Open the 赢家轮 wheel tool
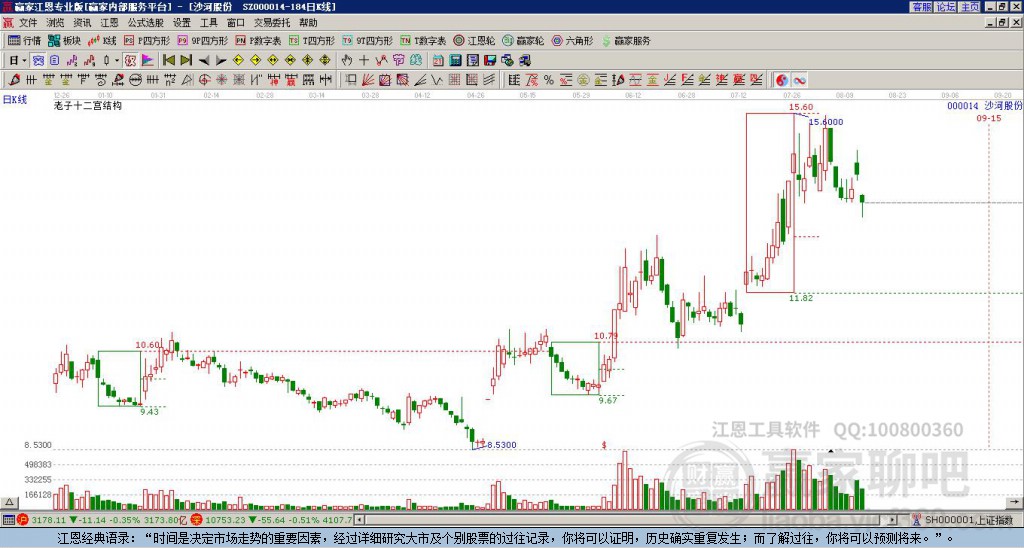 pos(524,40)
